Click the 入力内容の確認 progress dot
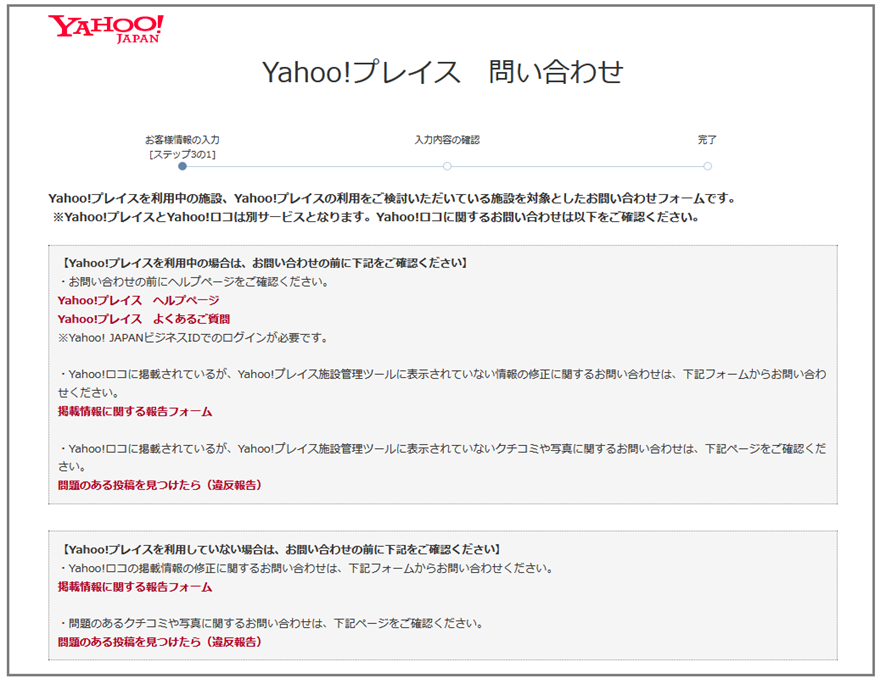Image resolution: width=886 pixels, height=684 pixels. (447, 166)
